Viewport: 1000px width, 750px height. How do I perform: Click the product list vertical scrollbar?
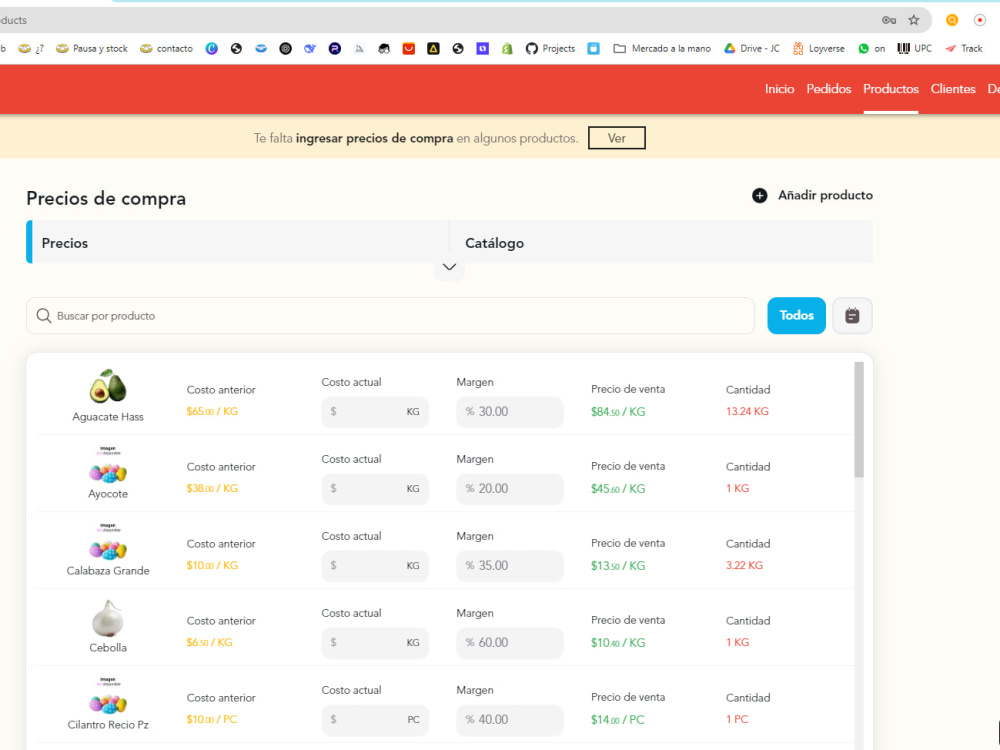859,420
